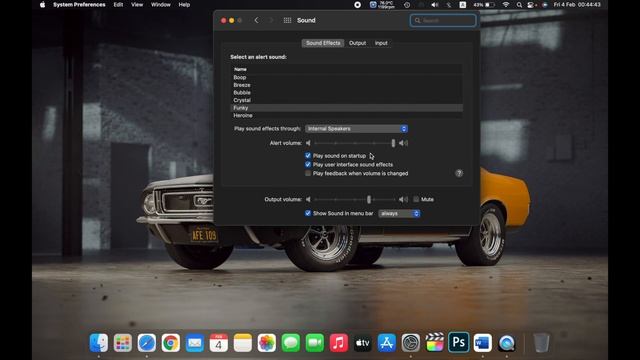Open the Window menu

tap(161, 5)
